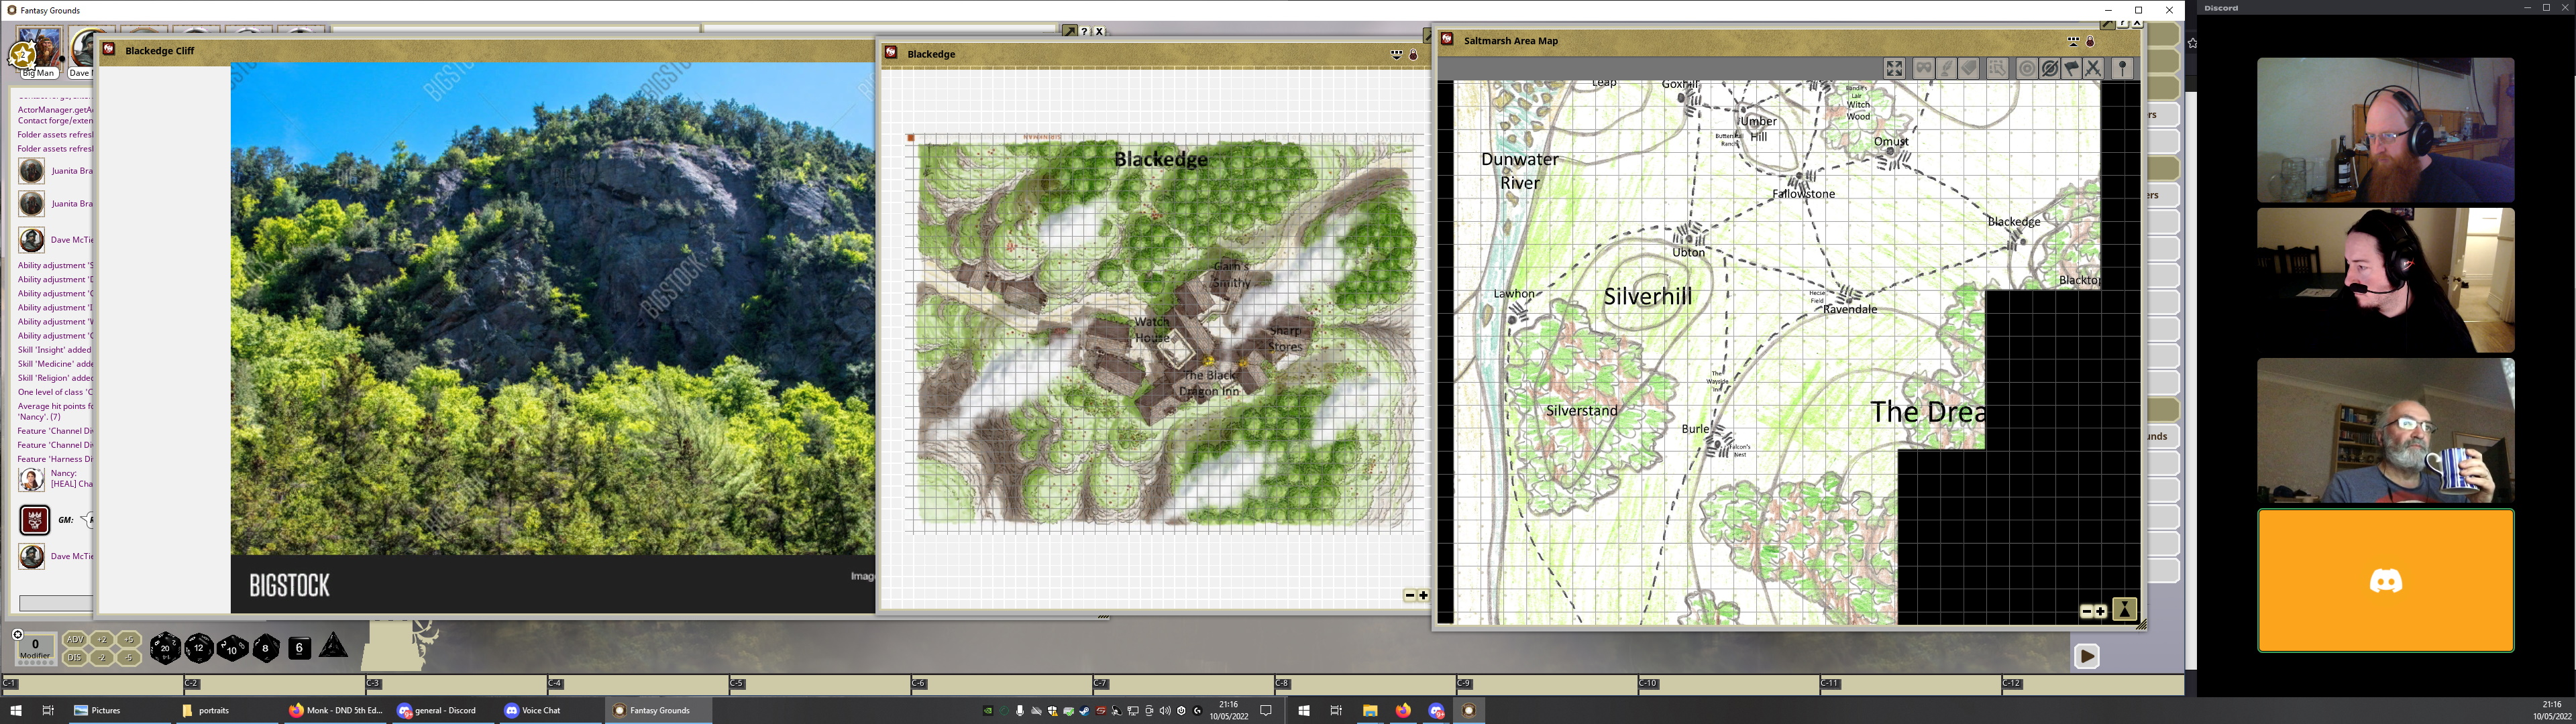Toggle the DIS disadvantage button
This screenshot has width=2576, height=724.
click(x=75, y=657)
